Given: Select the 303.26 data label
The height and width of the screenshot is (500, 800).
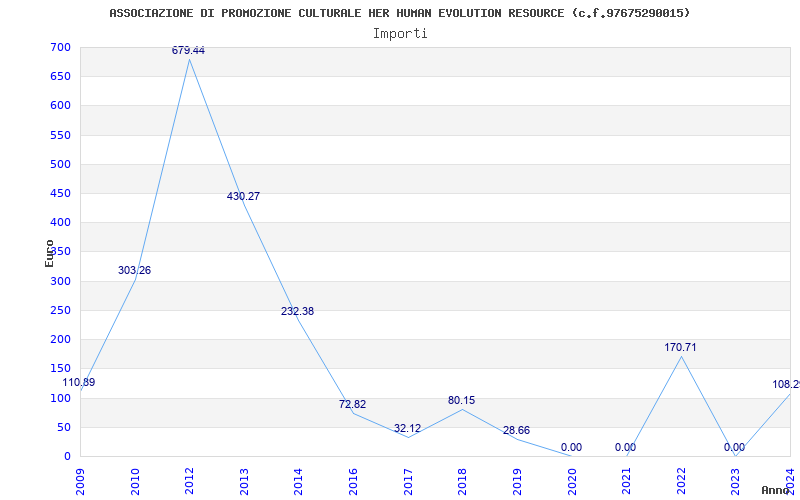Looking at the screenshot, I should [x=134, y=270].
